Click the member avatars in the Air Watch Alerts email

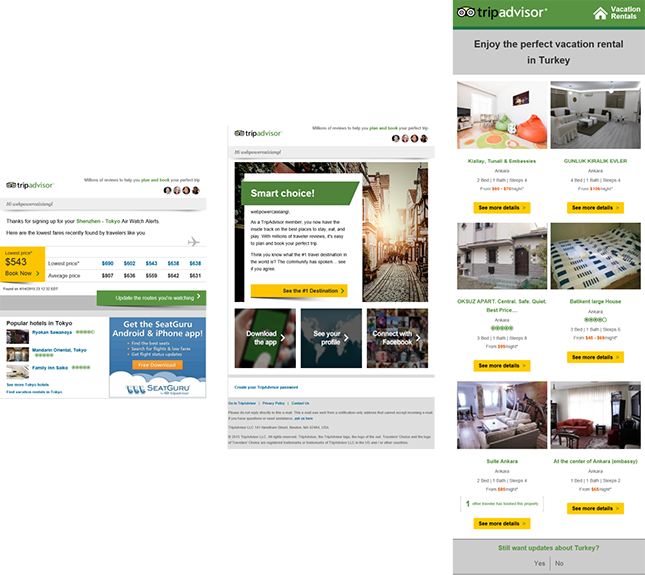pyautogui.click(x=181, y=190)
